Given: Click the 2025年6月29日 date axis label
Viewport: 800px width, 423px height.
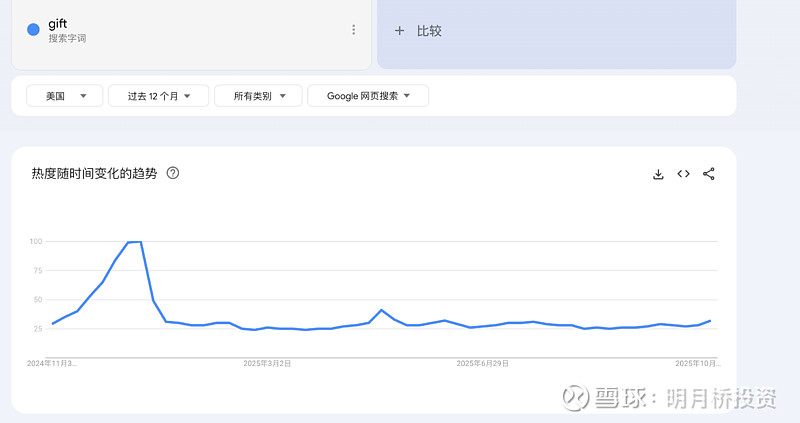Looking at the screenshot, I should click(x=483, y=364).
